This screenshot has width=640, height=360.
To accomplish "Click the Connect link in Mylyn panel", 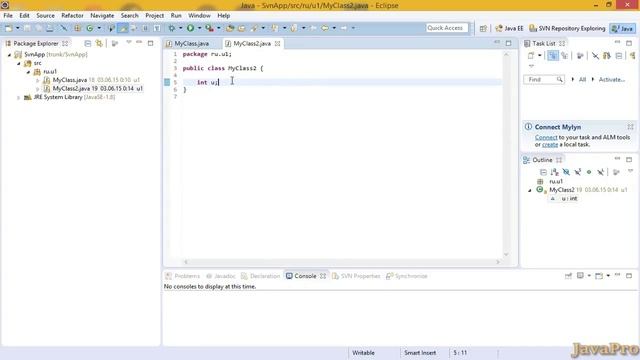I will [x=546, y=138].
